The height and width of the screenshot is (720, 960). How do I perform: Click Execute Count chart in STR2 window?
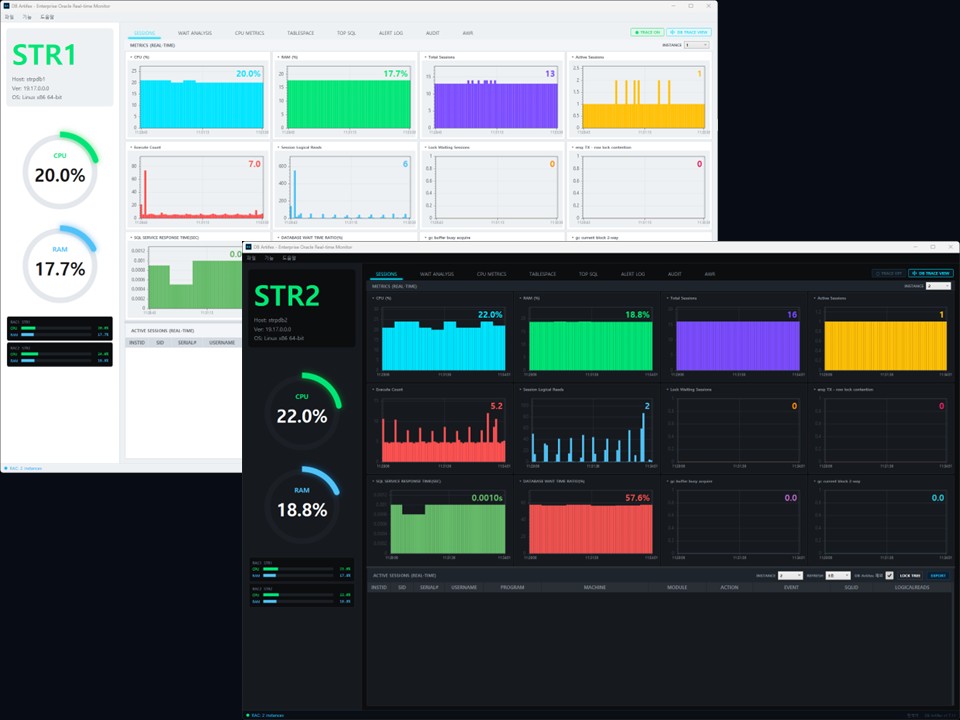(x=440, y=428)
